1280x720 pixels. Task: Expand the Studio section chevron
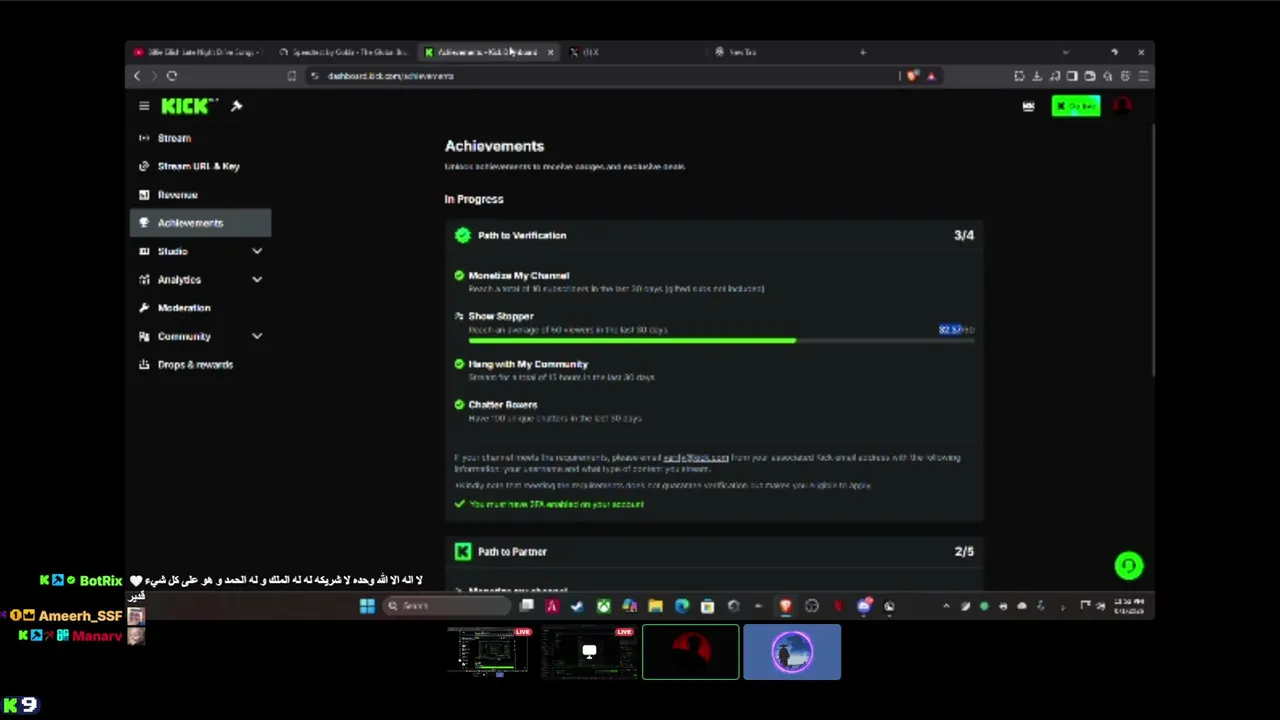257,251
